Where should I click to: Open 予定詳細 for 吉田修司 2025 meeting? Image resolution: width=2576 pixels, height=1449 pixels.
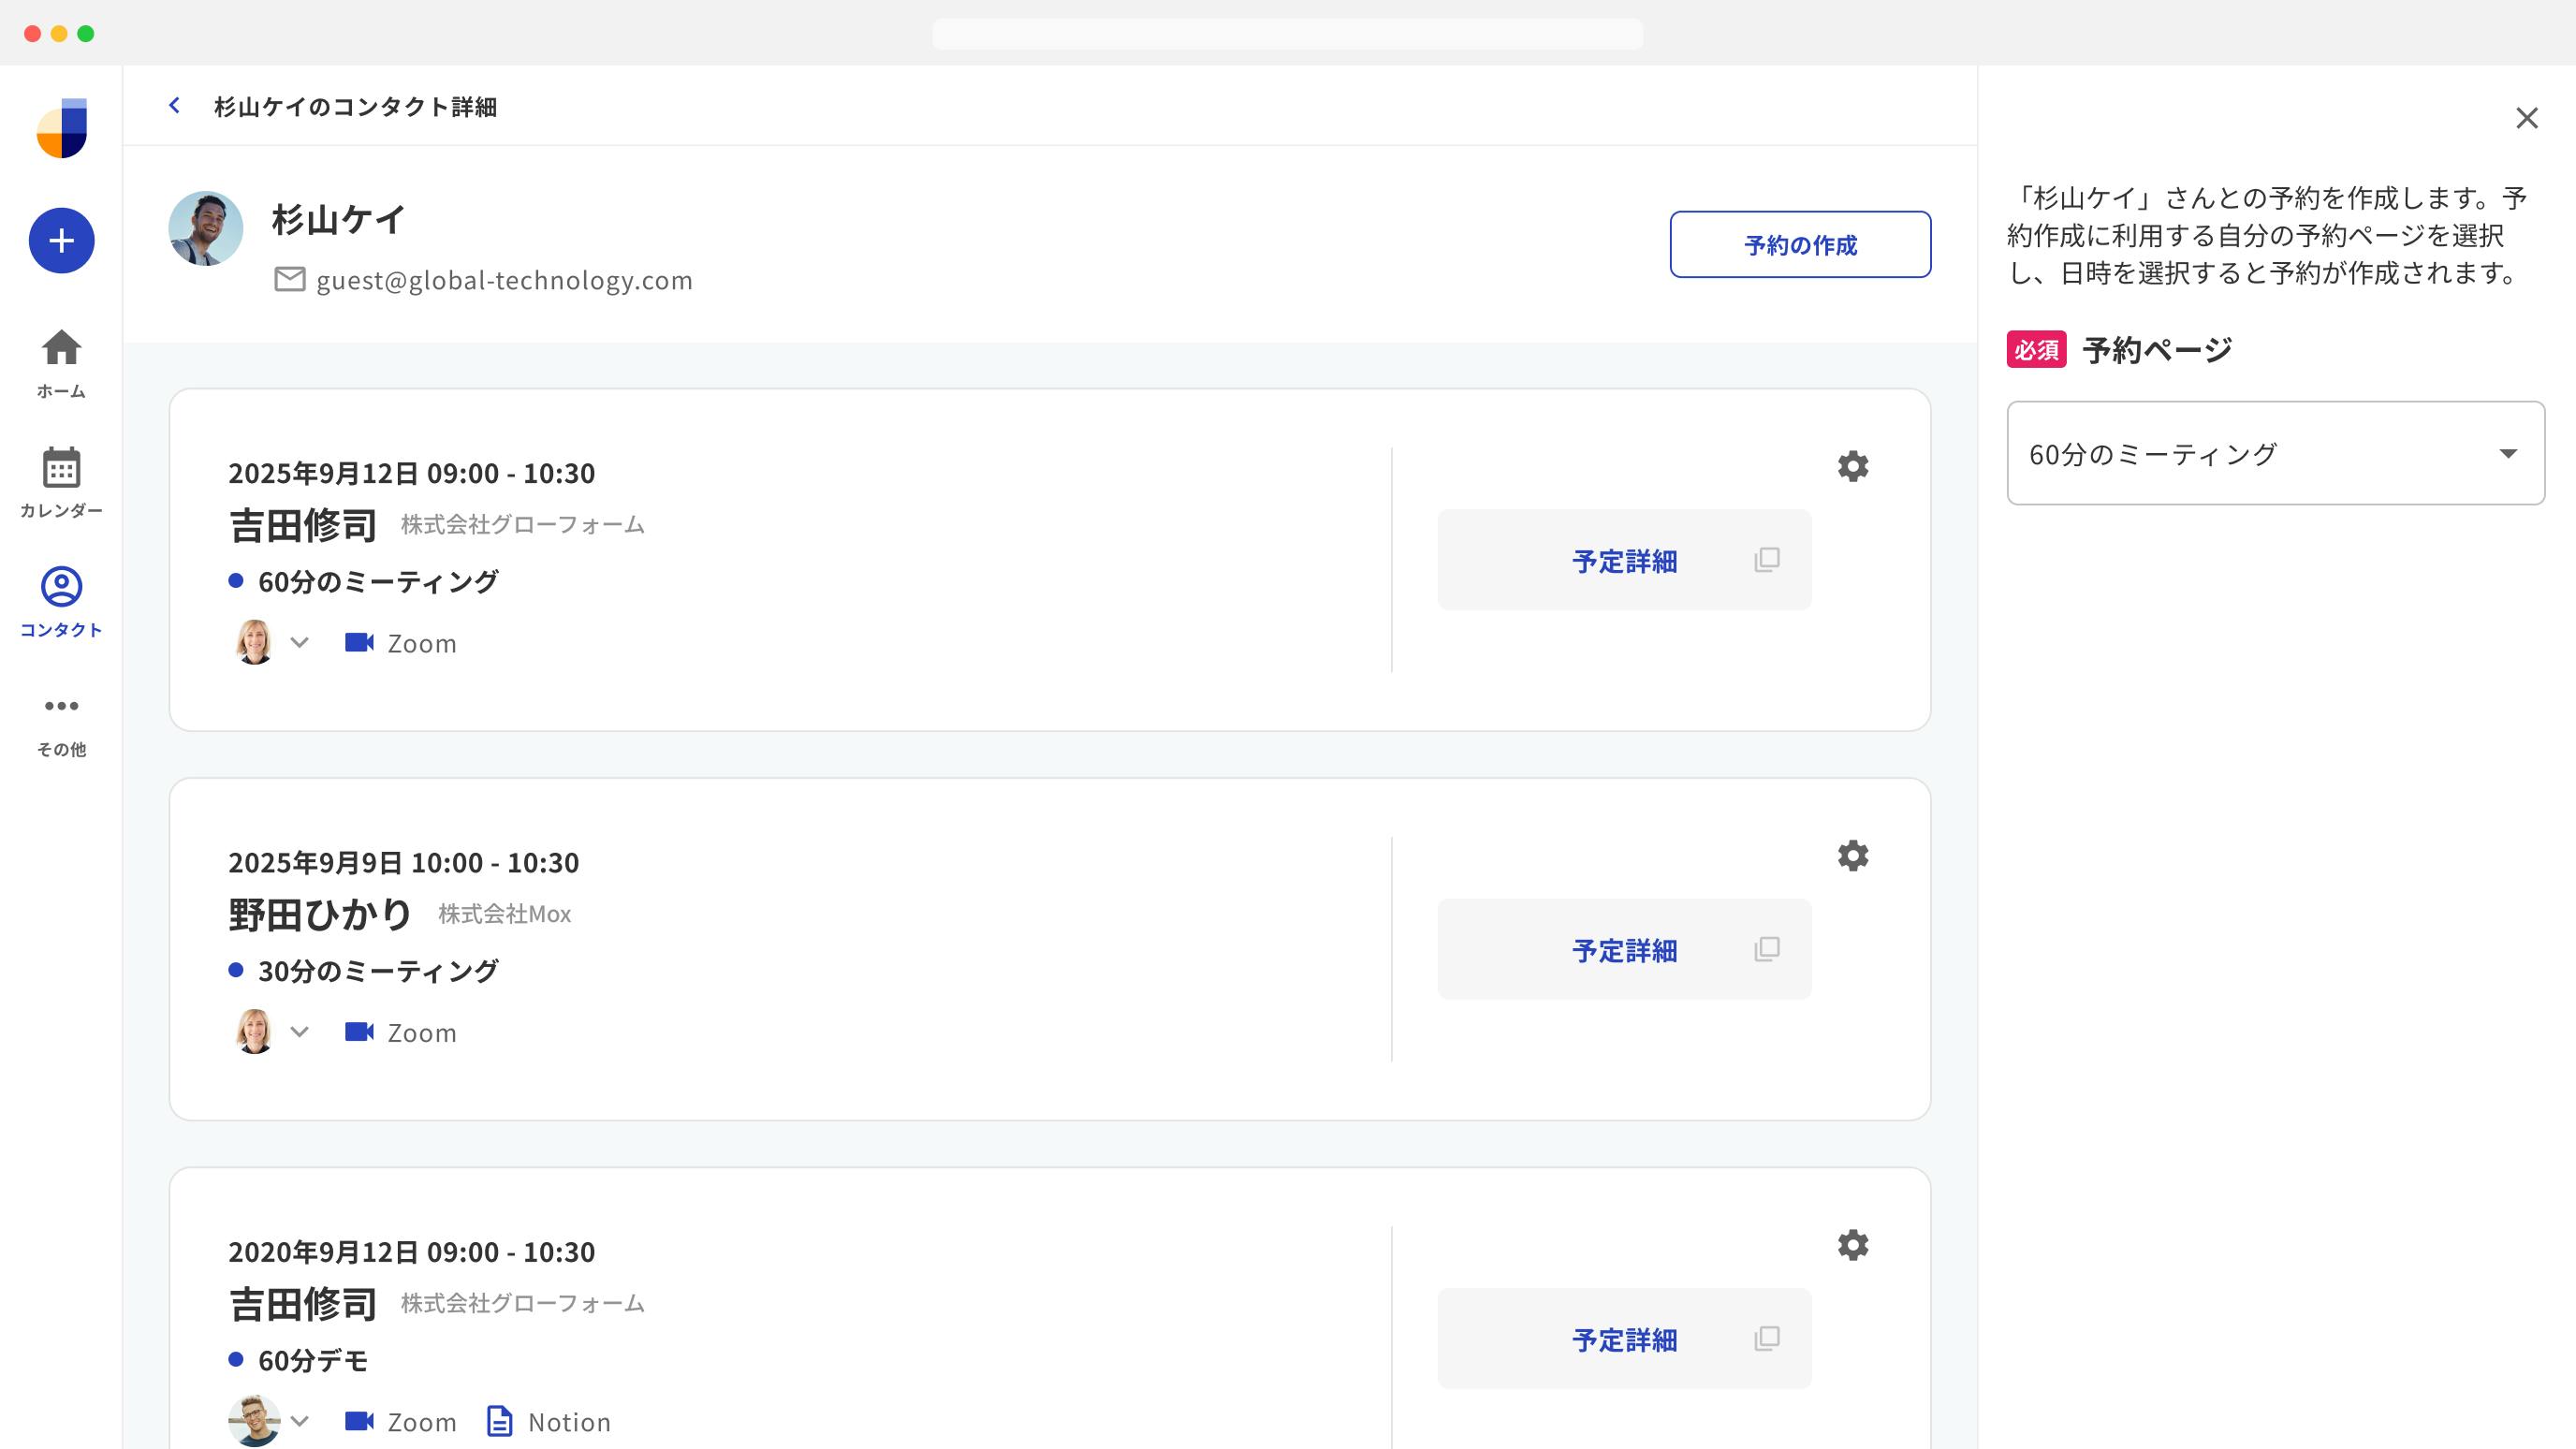pos(1624,561)
